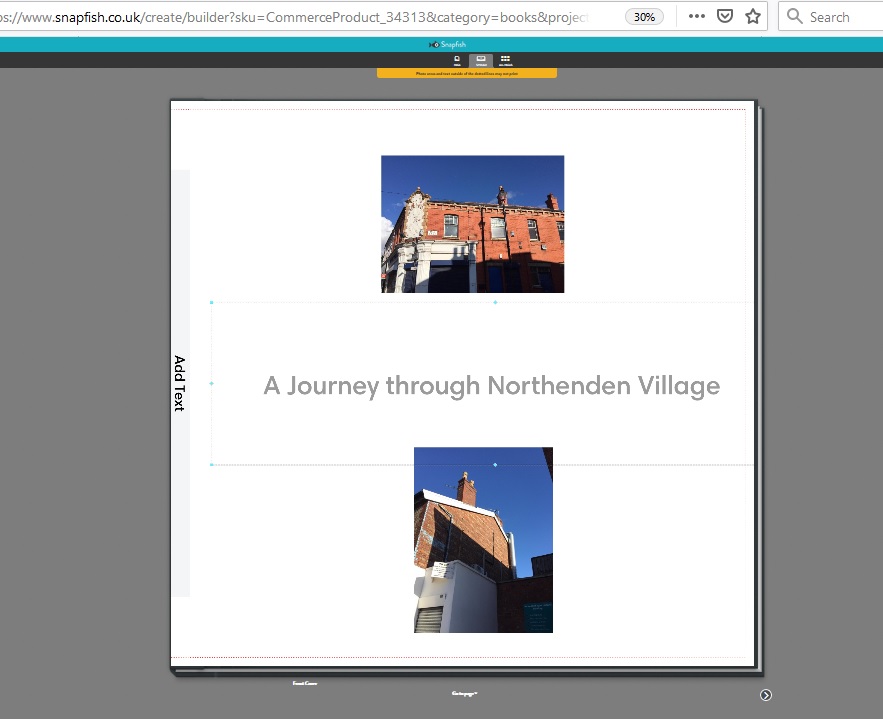Click the yellow dotted-lines warning banner
Image resolution: width=883 pixels, height=719 pixels.
tap(466, 74)
